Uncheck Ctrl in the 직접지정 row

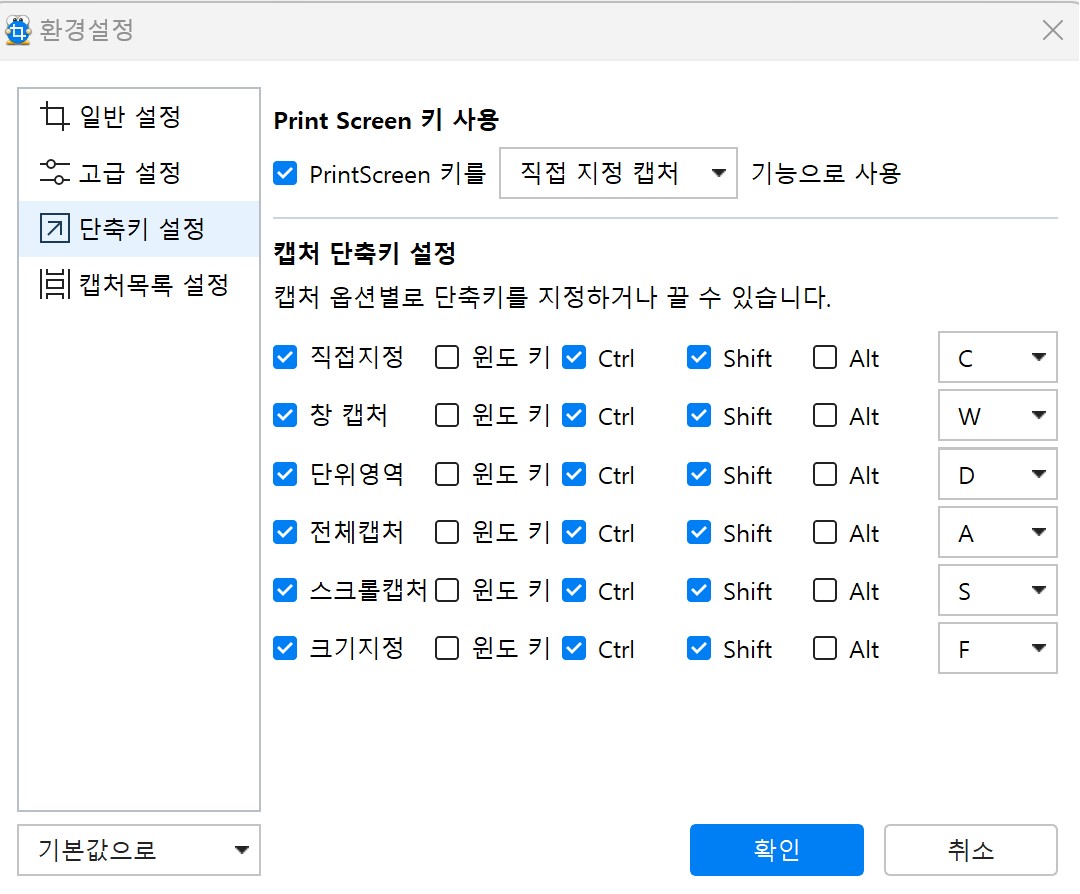[x=574, y=357]
